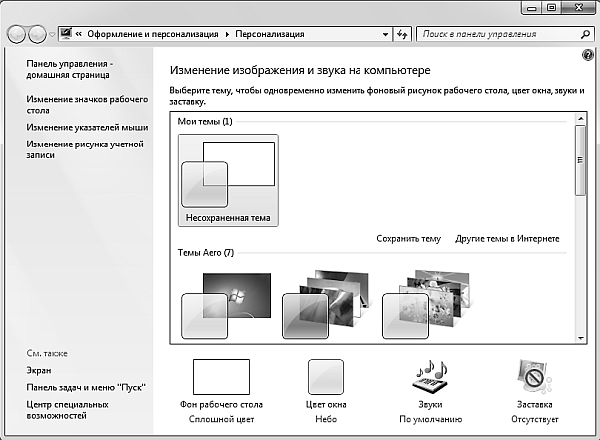Click scroll up arrow of themes list
This screenshot has height=440, width=600.
(580, 119)
